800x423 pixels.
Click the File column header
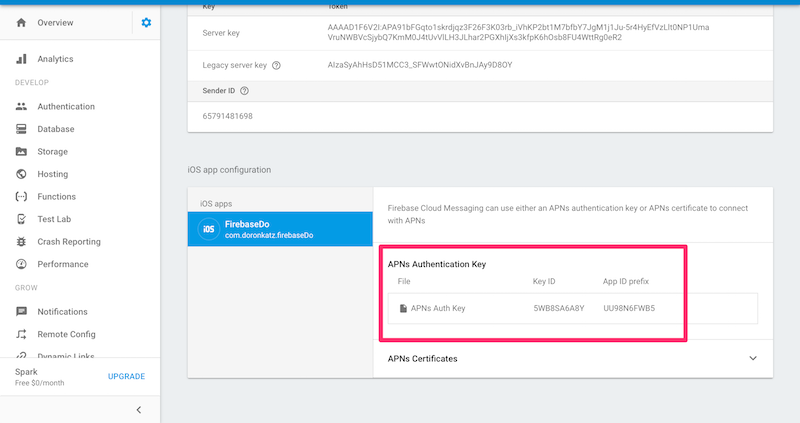pyautogui.click(x=404, y=281)
